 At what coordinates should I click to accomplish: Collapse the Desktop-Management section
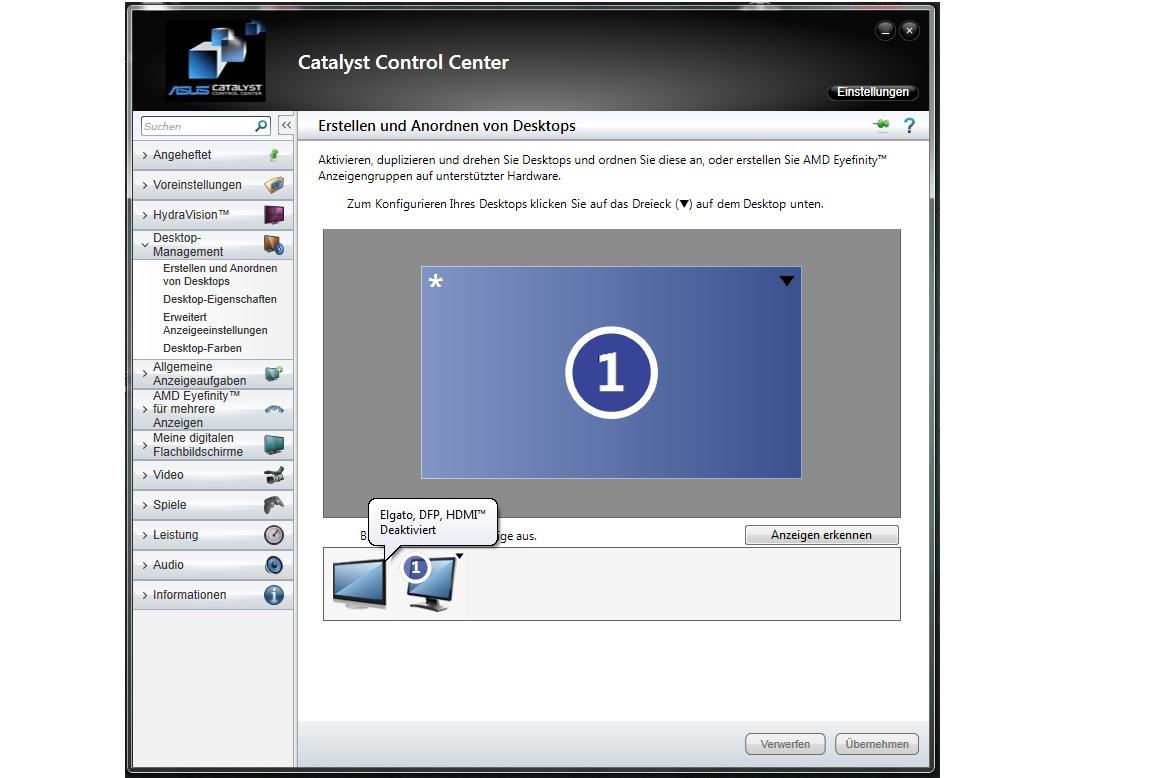click(x=213, y=245)
